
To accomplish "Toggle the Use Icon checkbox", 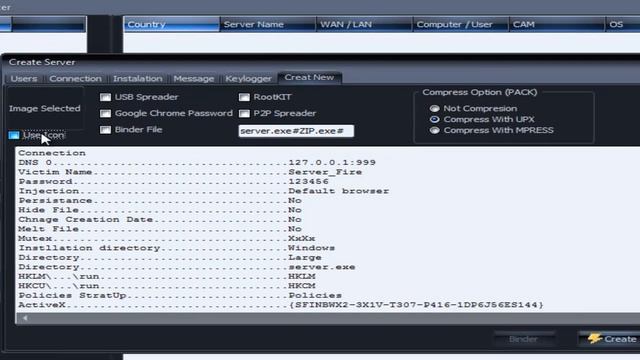I will pos(14,135).
